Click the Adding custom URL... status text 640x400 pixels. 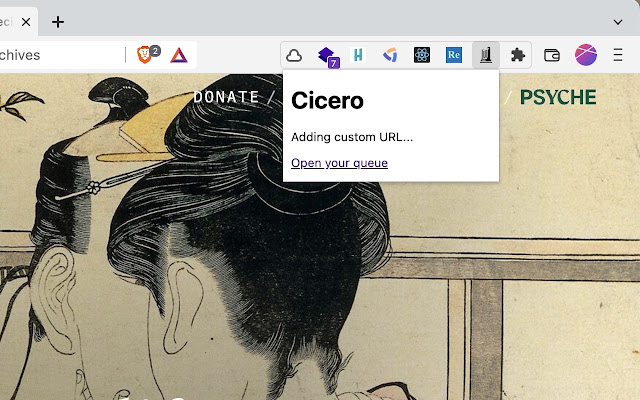[352, 137]
